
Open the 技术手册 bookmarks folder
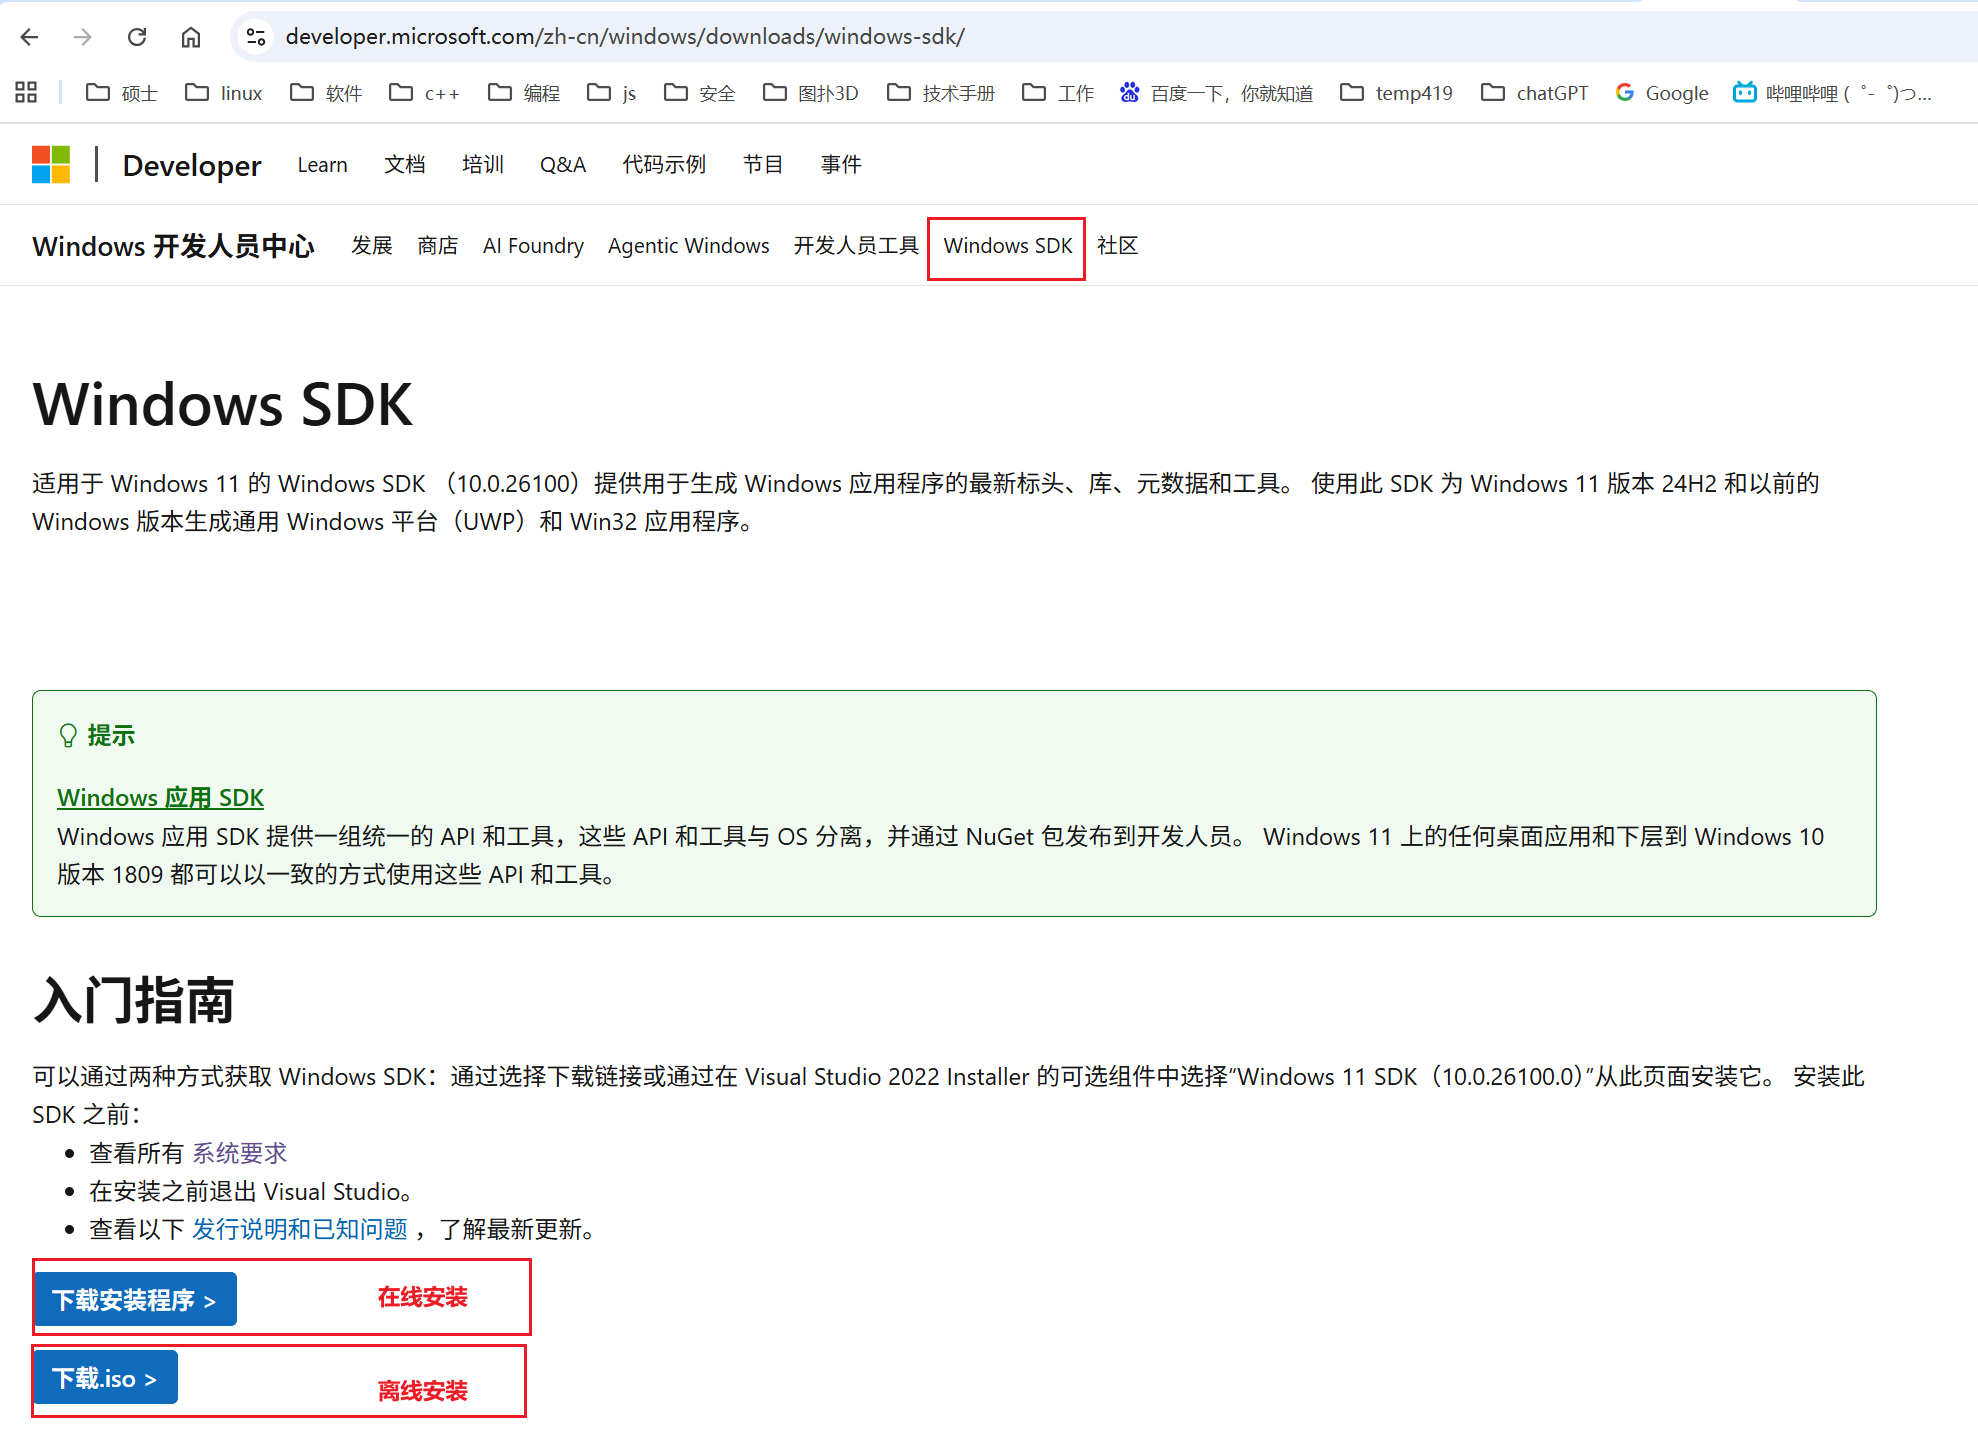940,92
